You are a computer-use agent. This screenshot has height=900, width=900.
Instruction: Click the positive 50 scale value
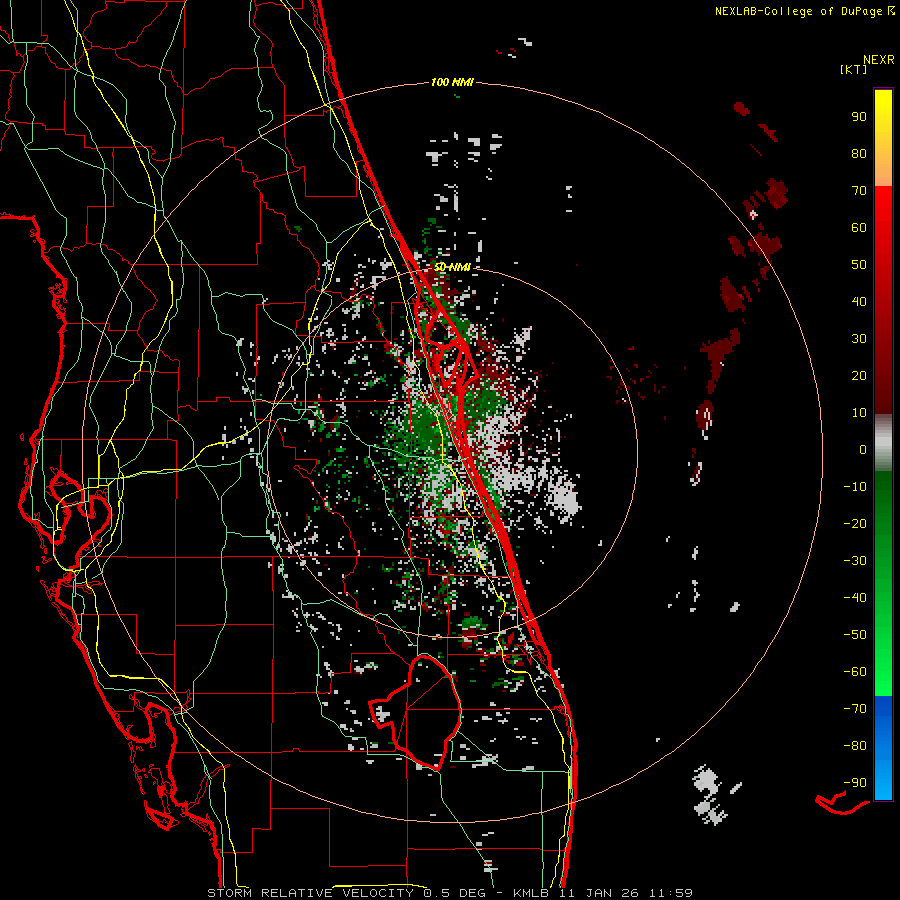click(859, 265)
